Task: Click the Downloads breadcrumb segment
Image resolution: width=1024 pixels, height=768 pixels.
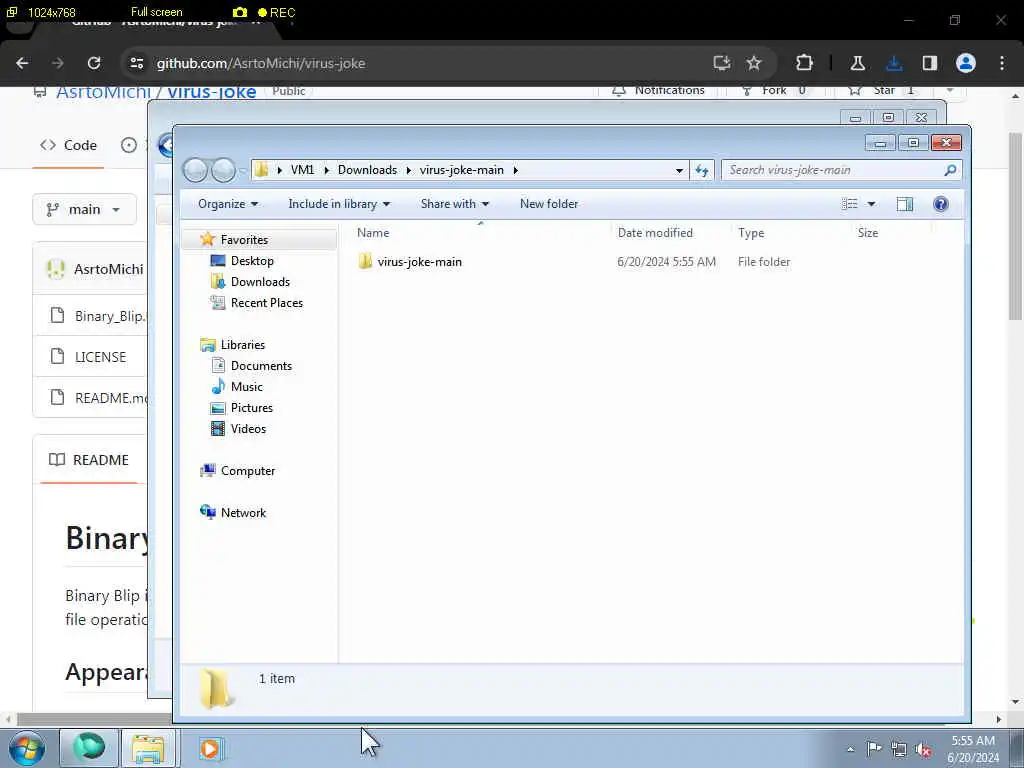Action: (x=367, y=170)
